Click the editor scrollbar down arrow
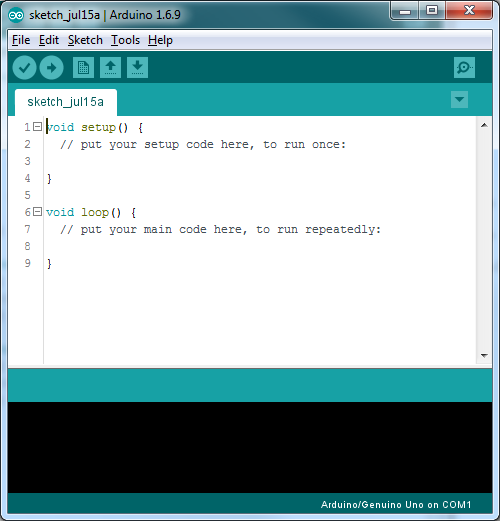500x521 pixels. pyautogui.click(x=484, y=356)
